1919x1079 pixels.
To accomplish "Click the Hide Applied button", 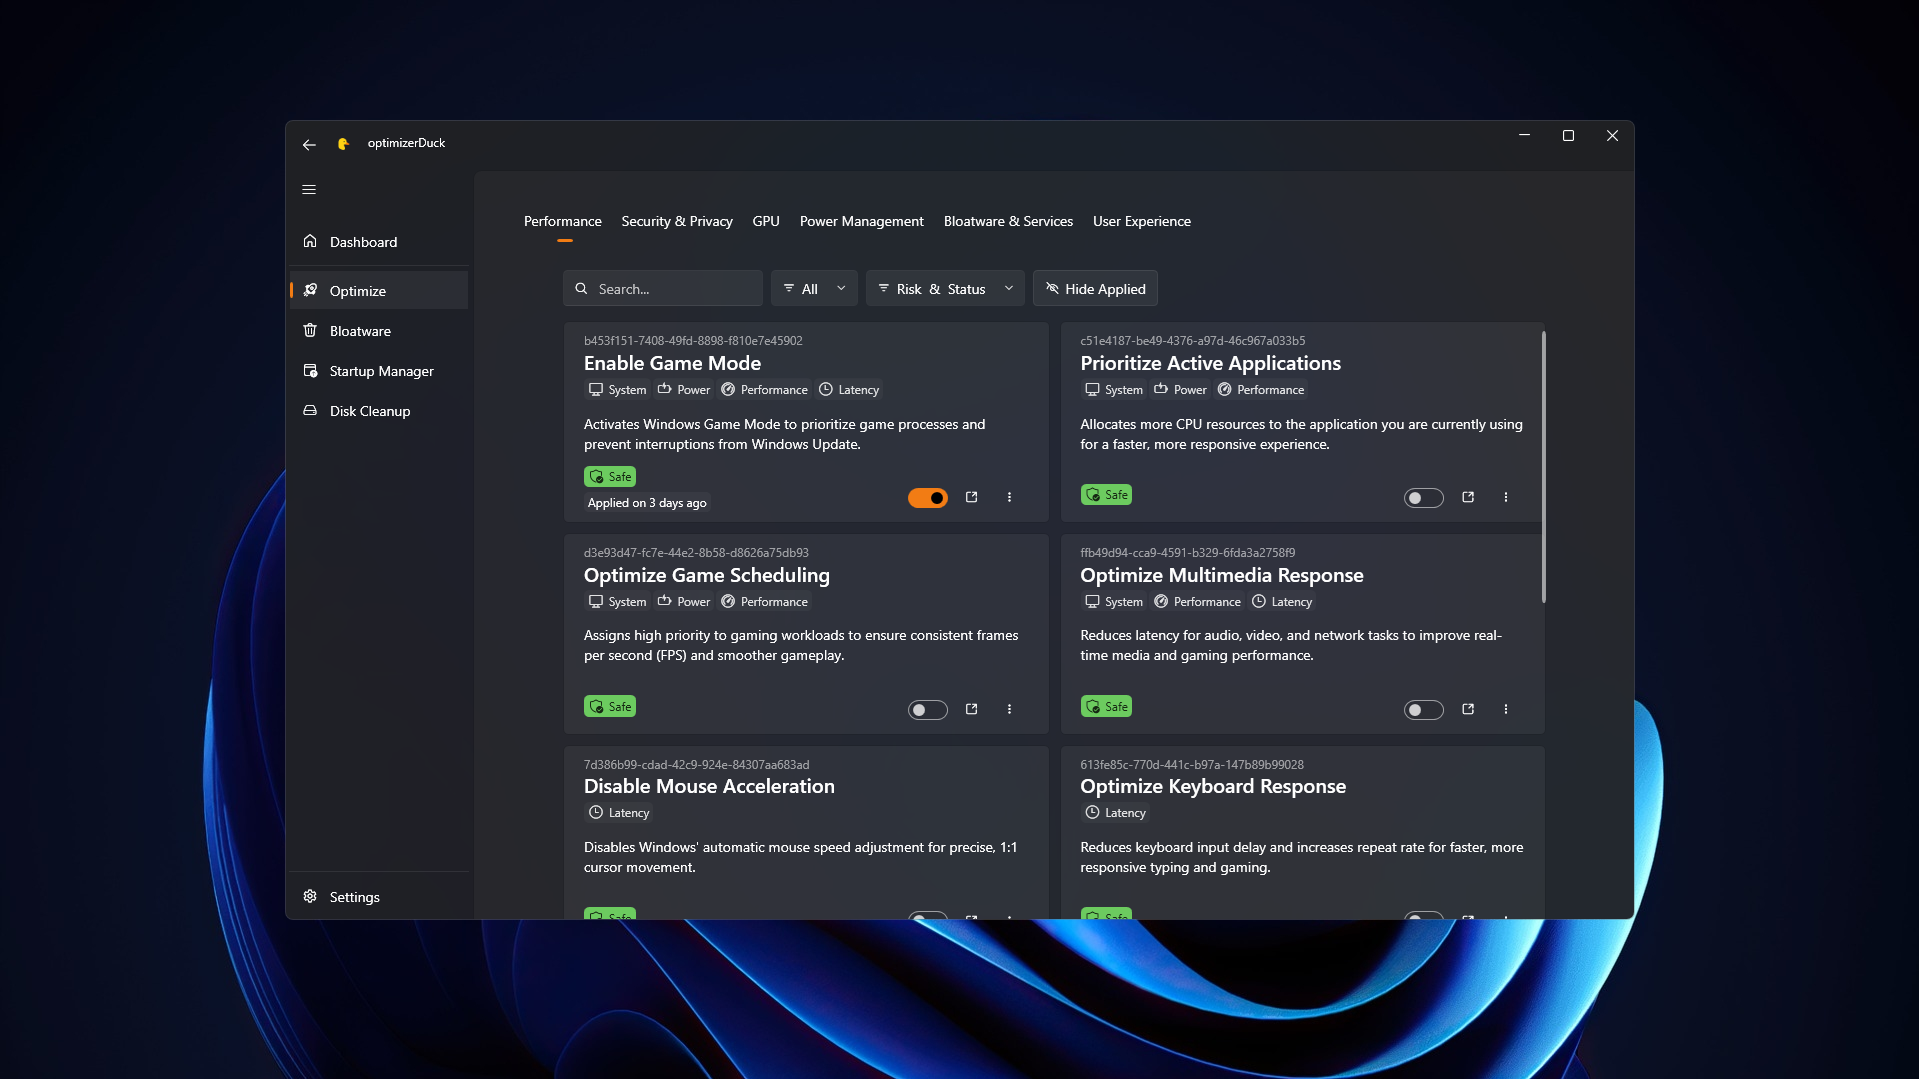I will 1094,288.
